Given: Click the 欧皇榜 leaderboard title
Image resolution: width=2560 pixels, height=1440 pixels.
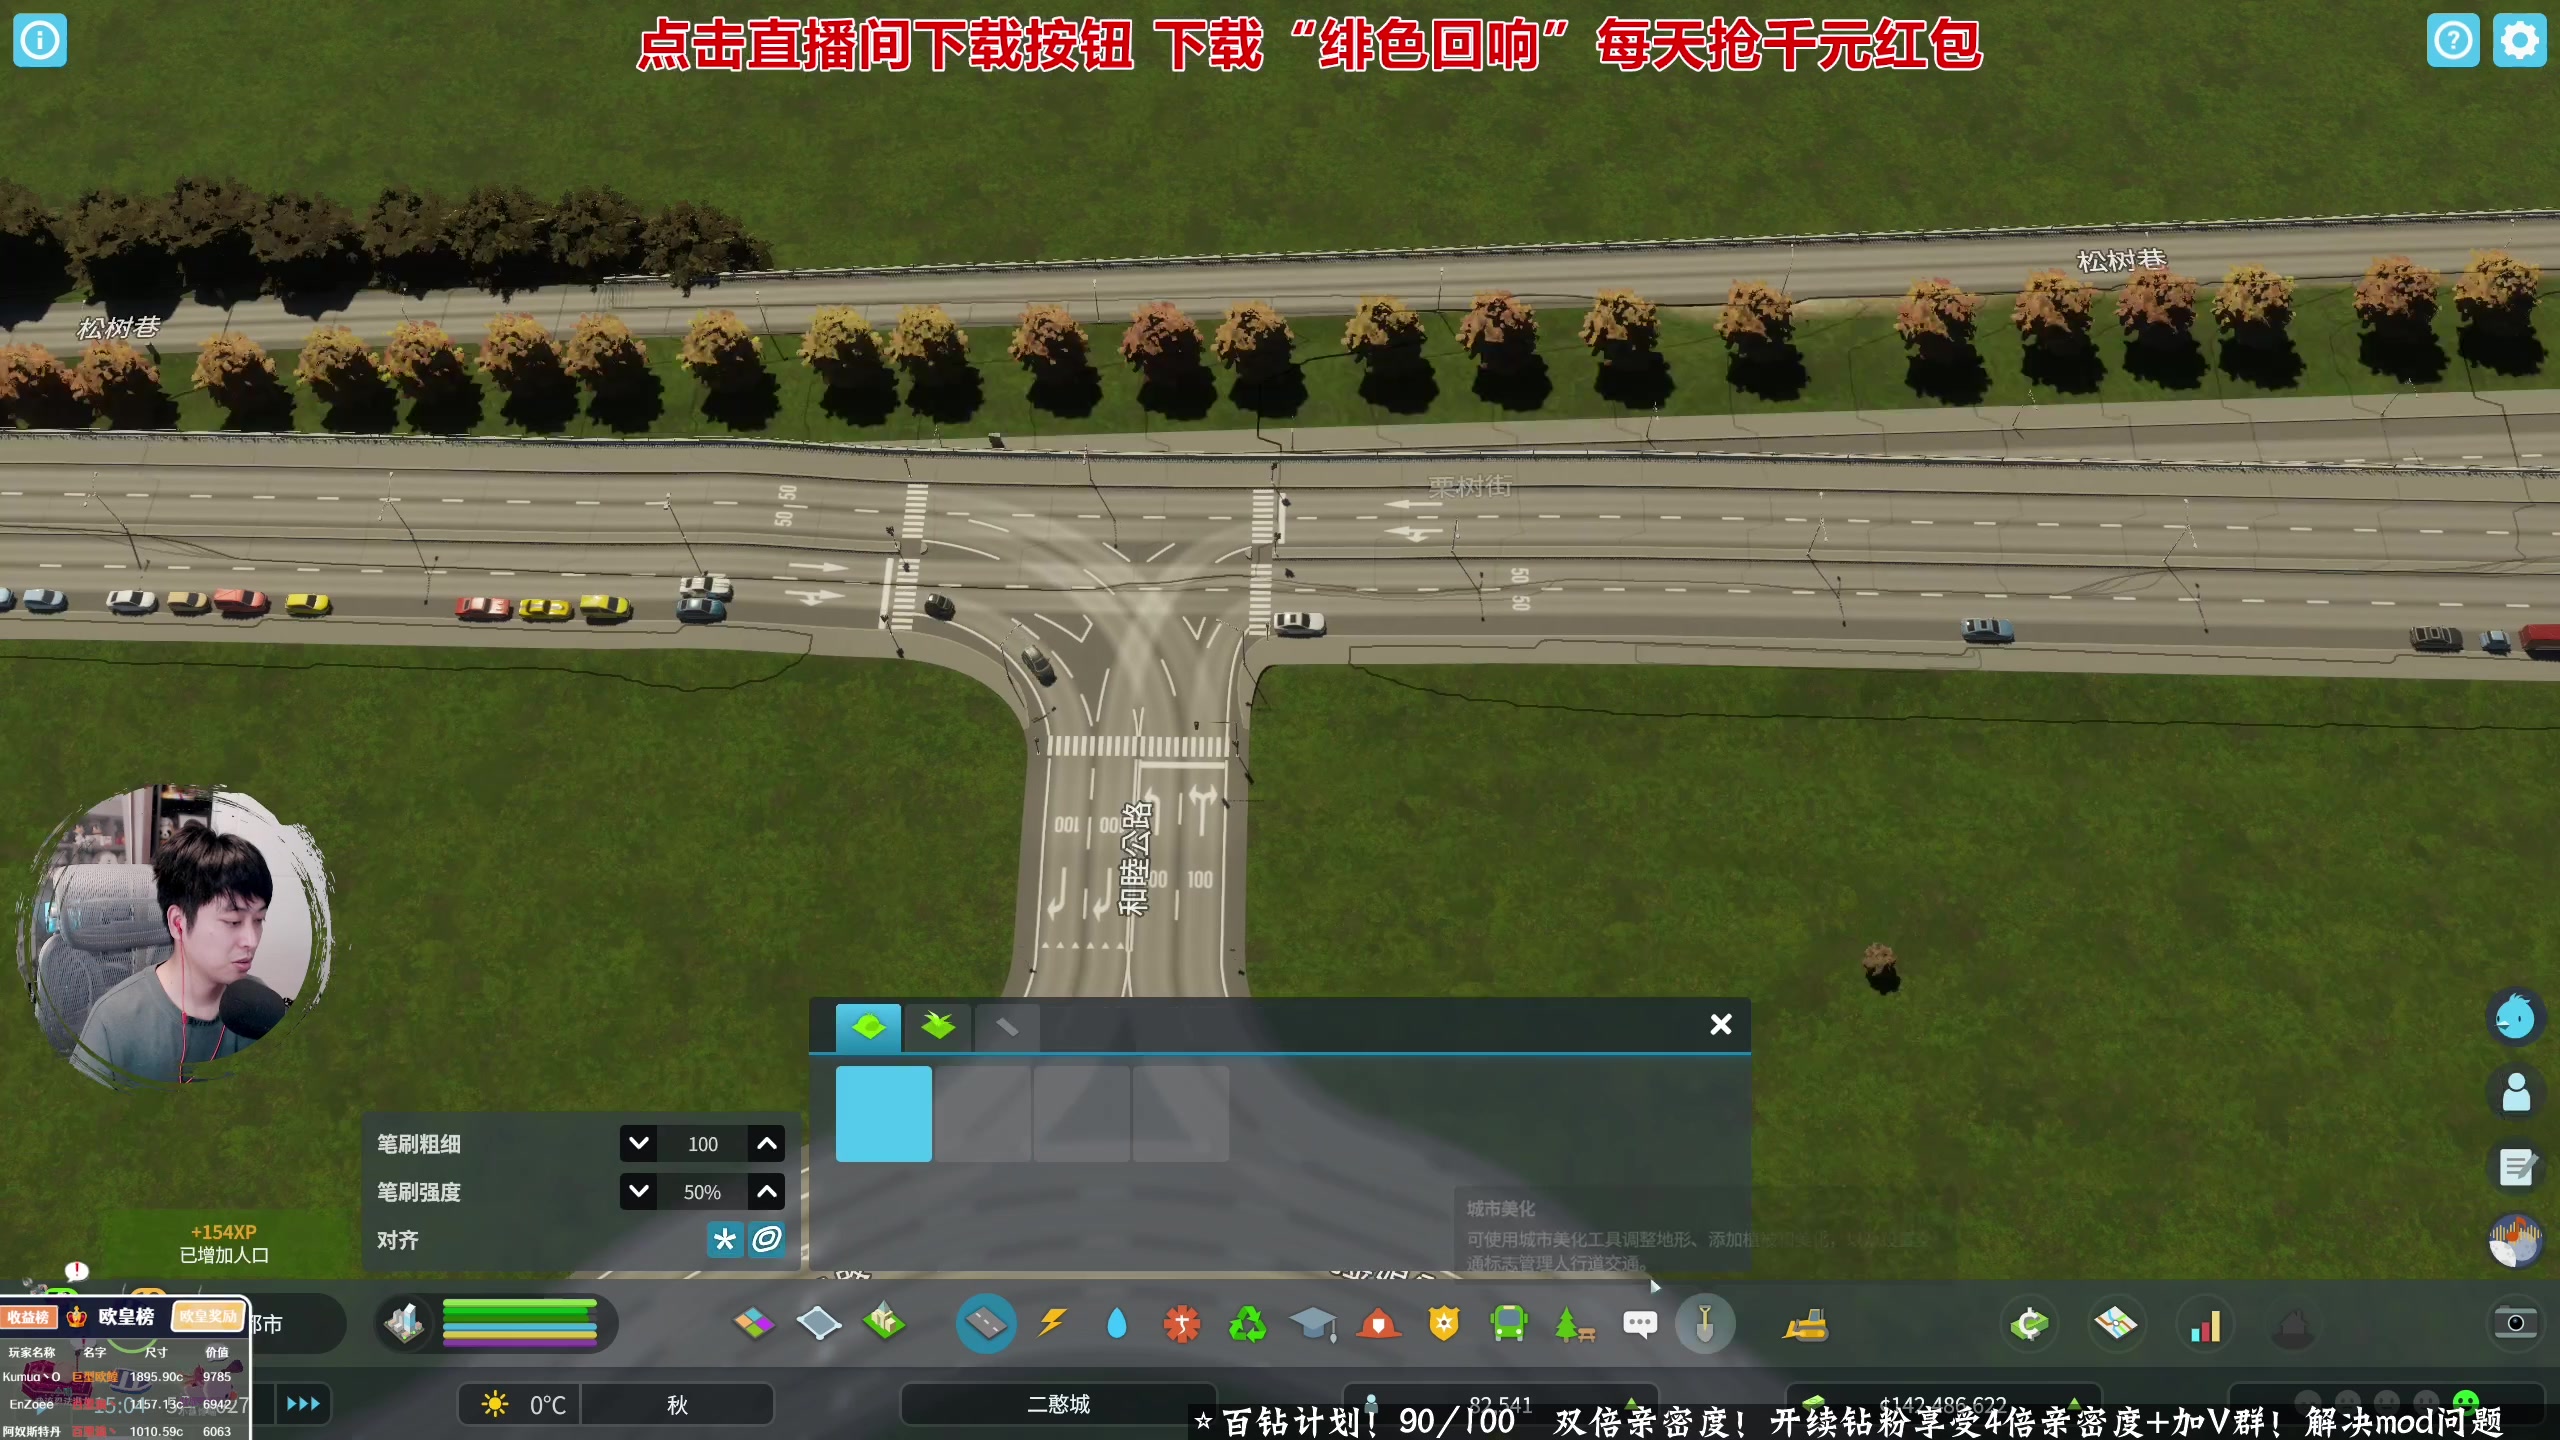Looking at the screenshot, I should point(126,1316).
